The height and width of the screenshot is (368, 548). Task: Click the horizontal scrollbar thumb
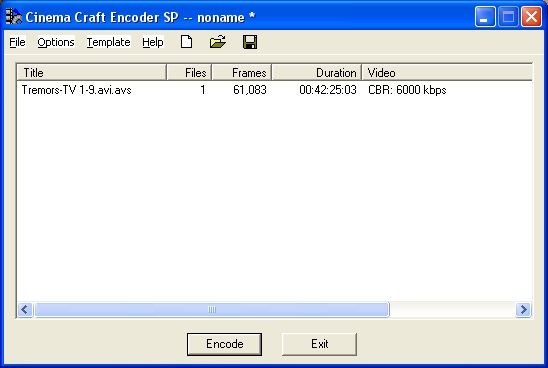(212, 310)
